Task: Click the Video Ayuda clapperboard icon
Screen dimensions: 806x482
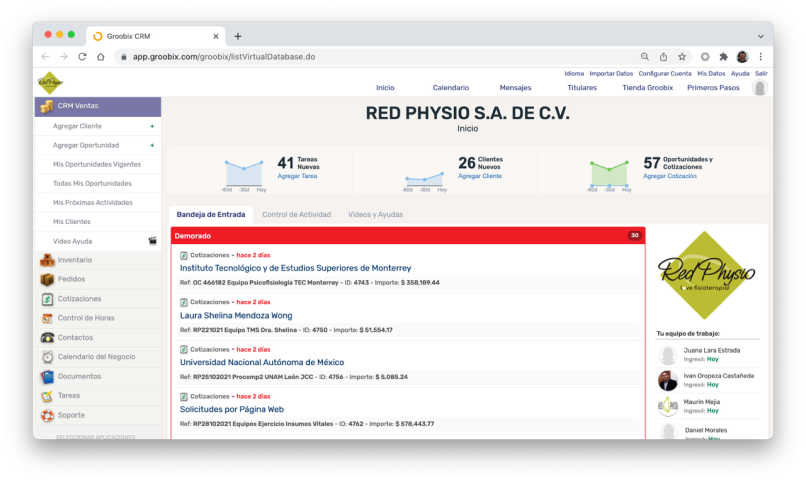Action: click(153, 241)
